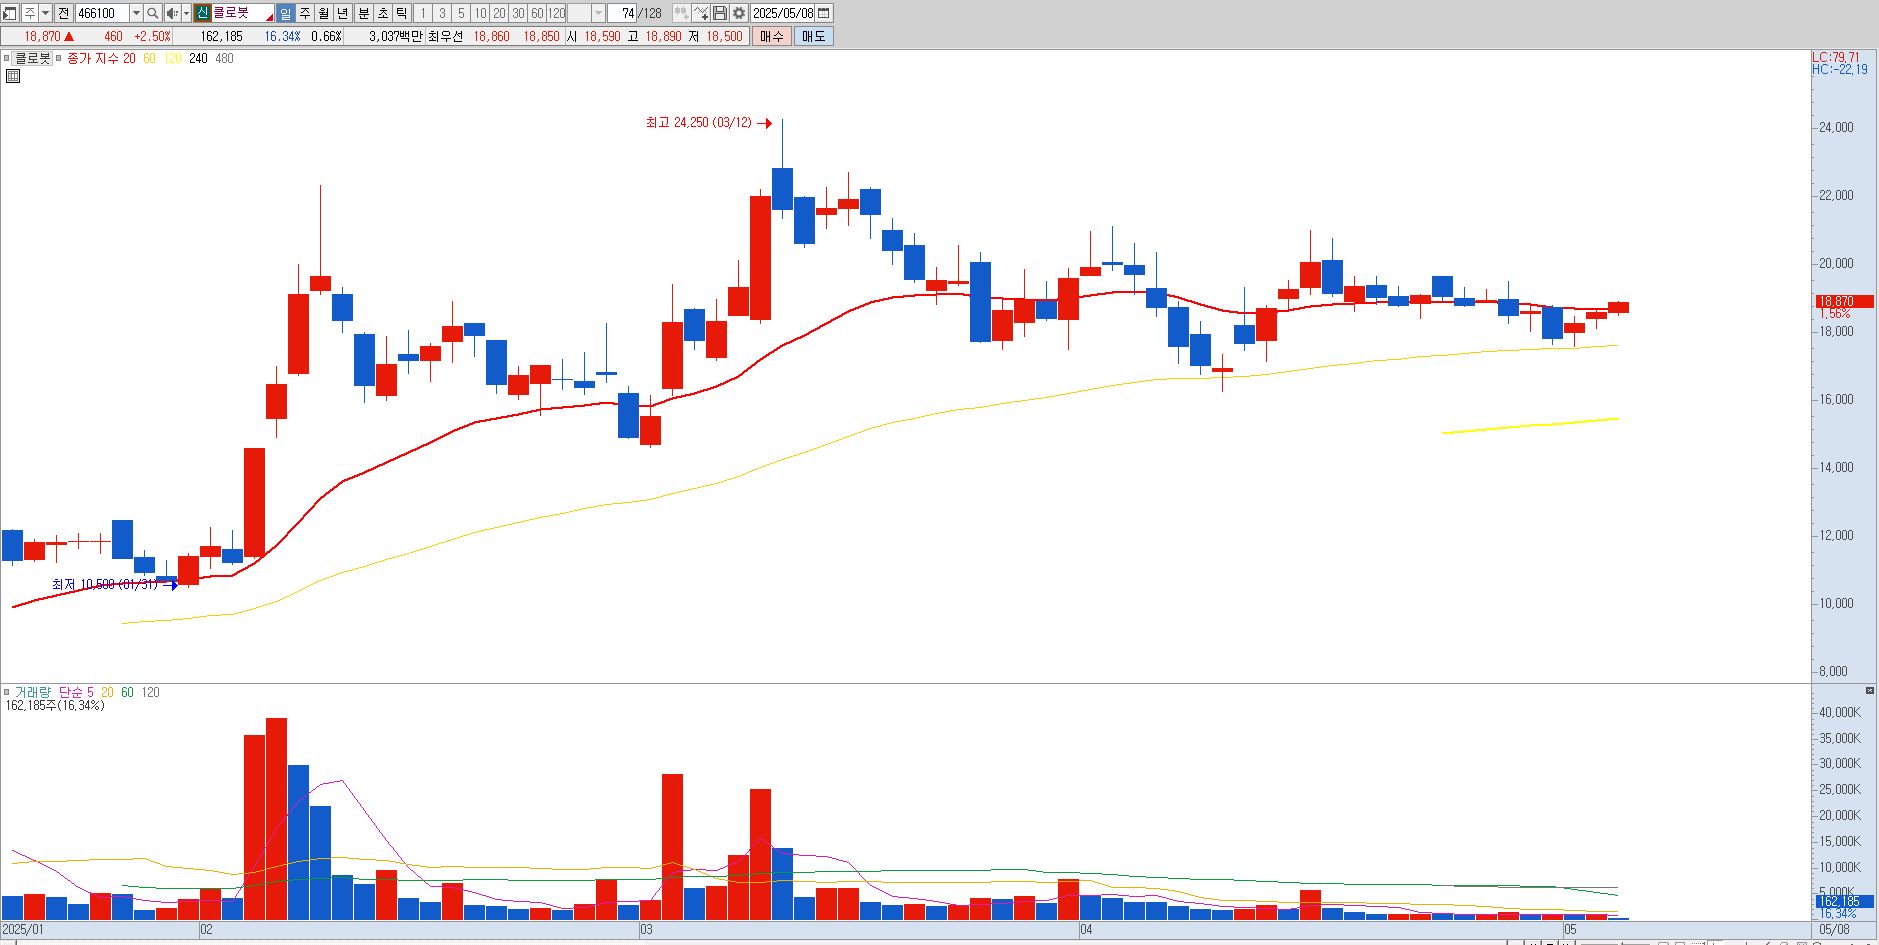This screenshot has height=945, width=1879.
Task: Click the 신 badge beside stock name
Action: point(202,13)
